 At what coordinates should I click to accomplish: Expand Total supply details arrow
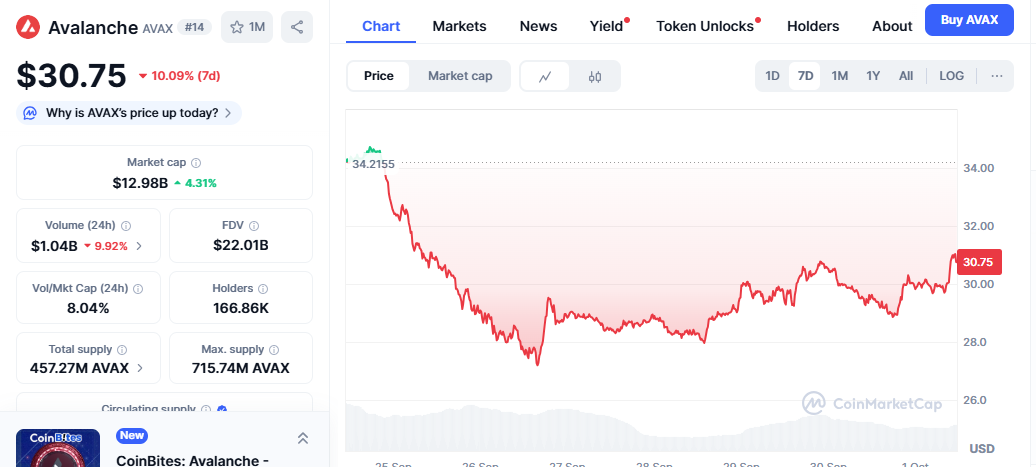click(140, 368)
